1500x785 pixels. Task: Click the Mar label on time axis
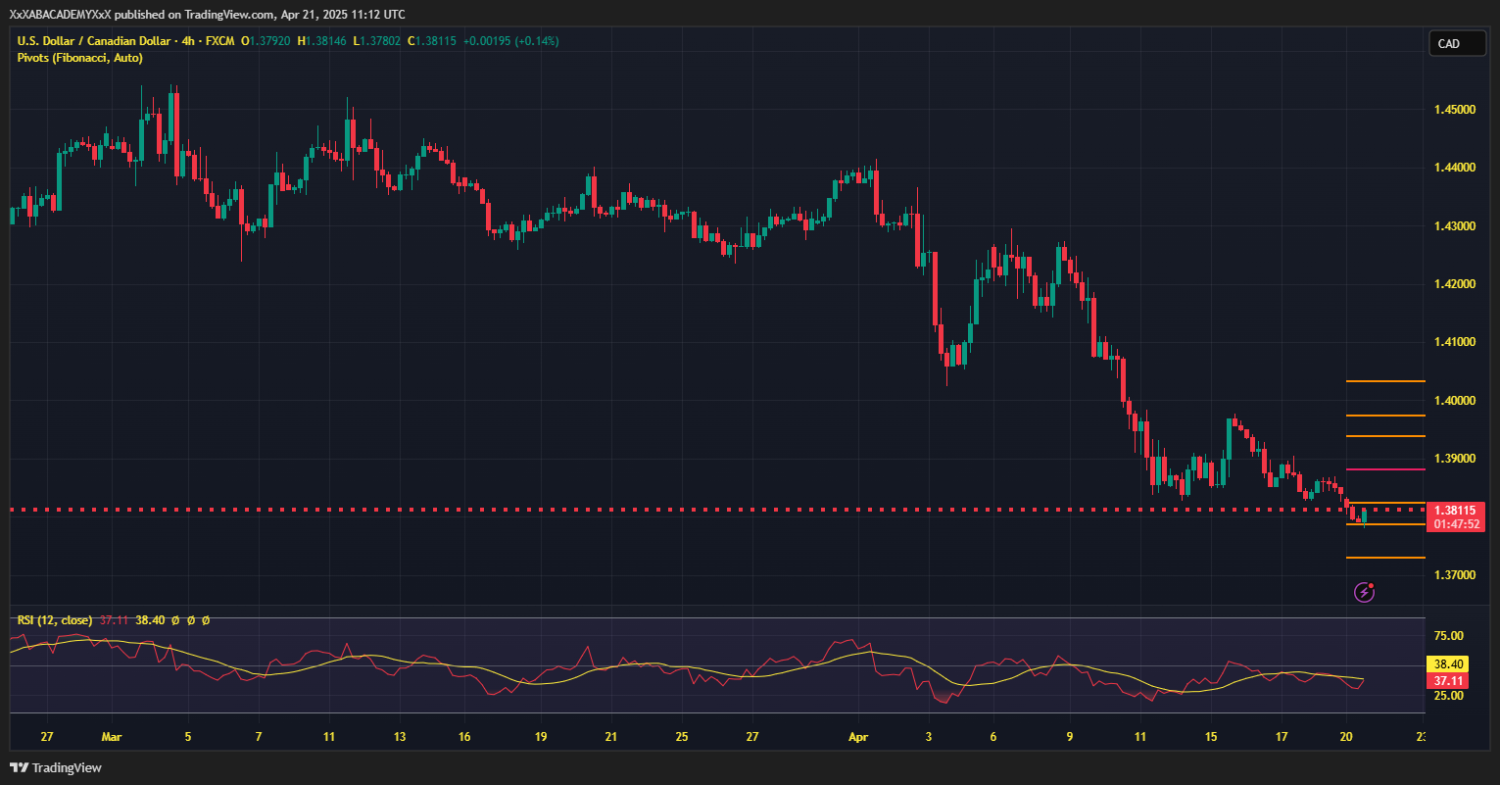click(111, 737)
